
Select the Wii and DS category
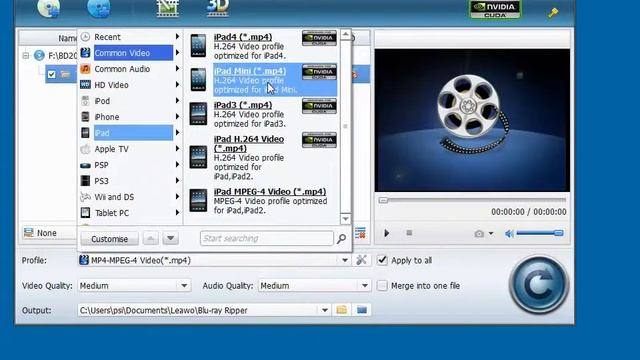tap(130, 197)
